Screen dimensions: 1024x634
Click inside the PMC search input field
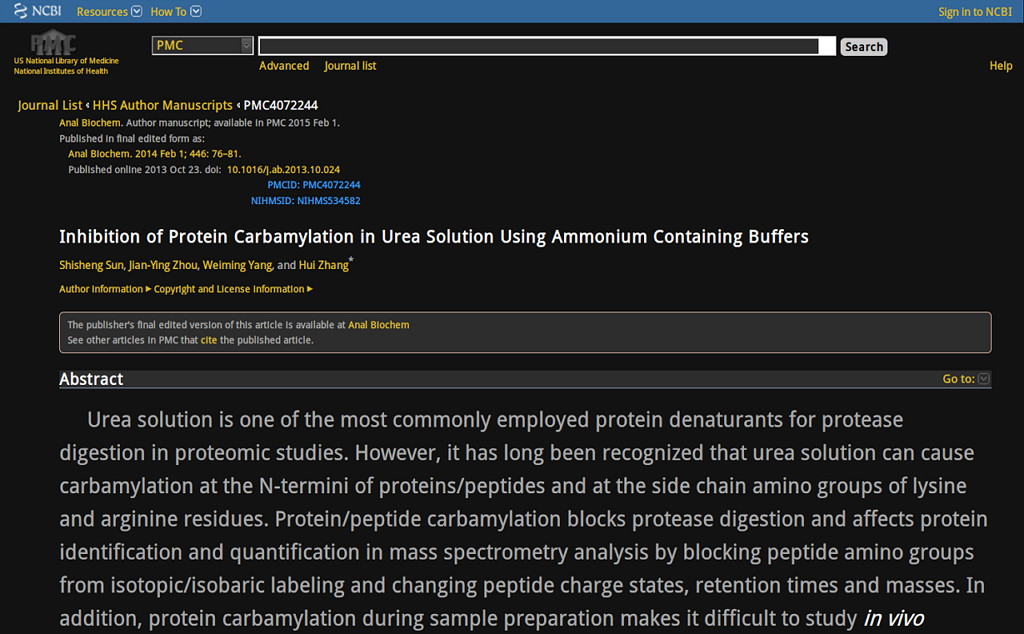click(545, 45)
